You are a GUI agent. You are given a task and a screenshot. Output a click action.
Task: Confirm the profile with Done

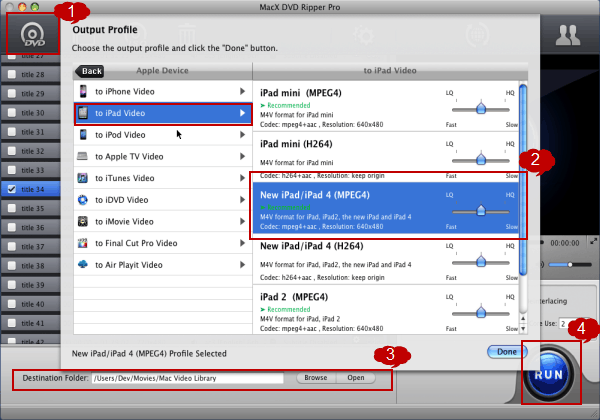pyautogui.click(x=507, y=352)
